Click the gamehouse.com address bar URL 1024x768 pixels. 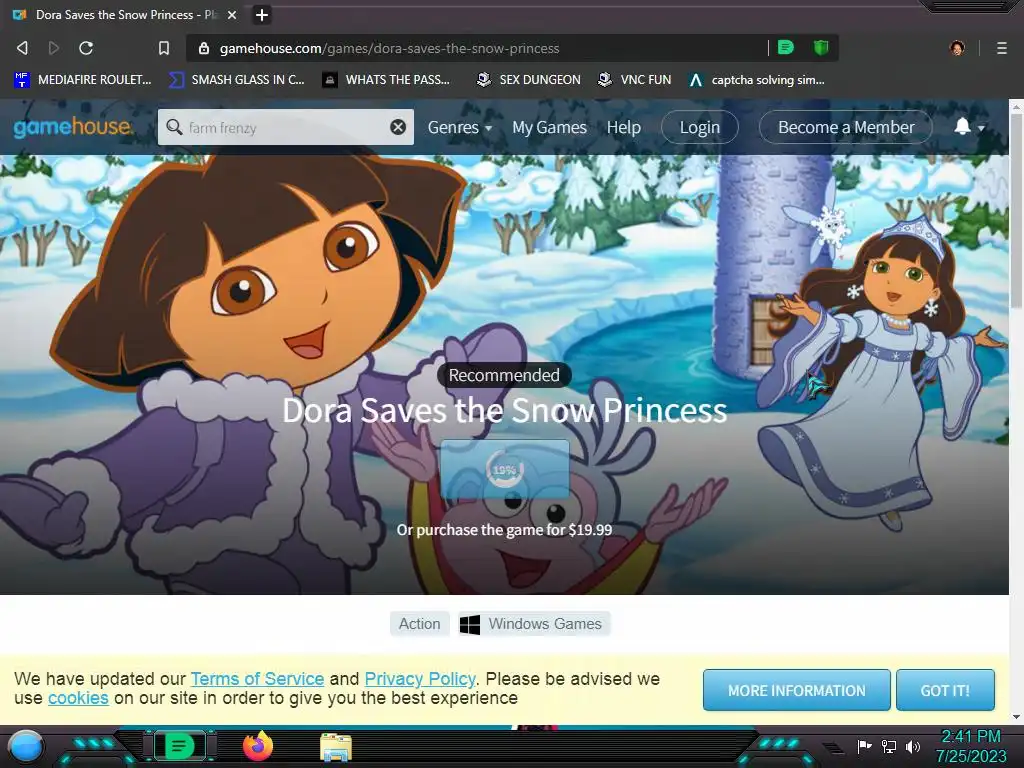tap(389, 48)
